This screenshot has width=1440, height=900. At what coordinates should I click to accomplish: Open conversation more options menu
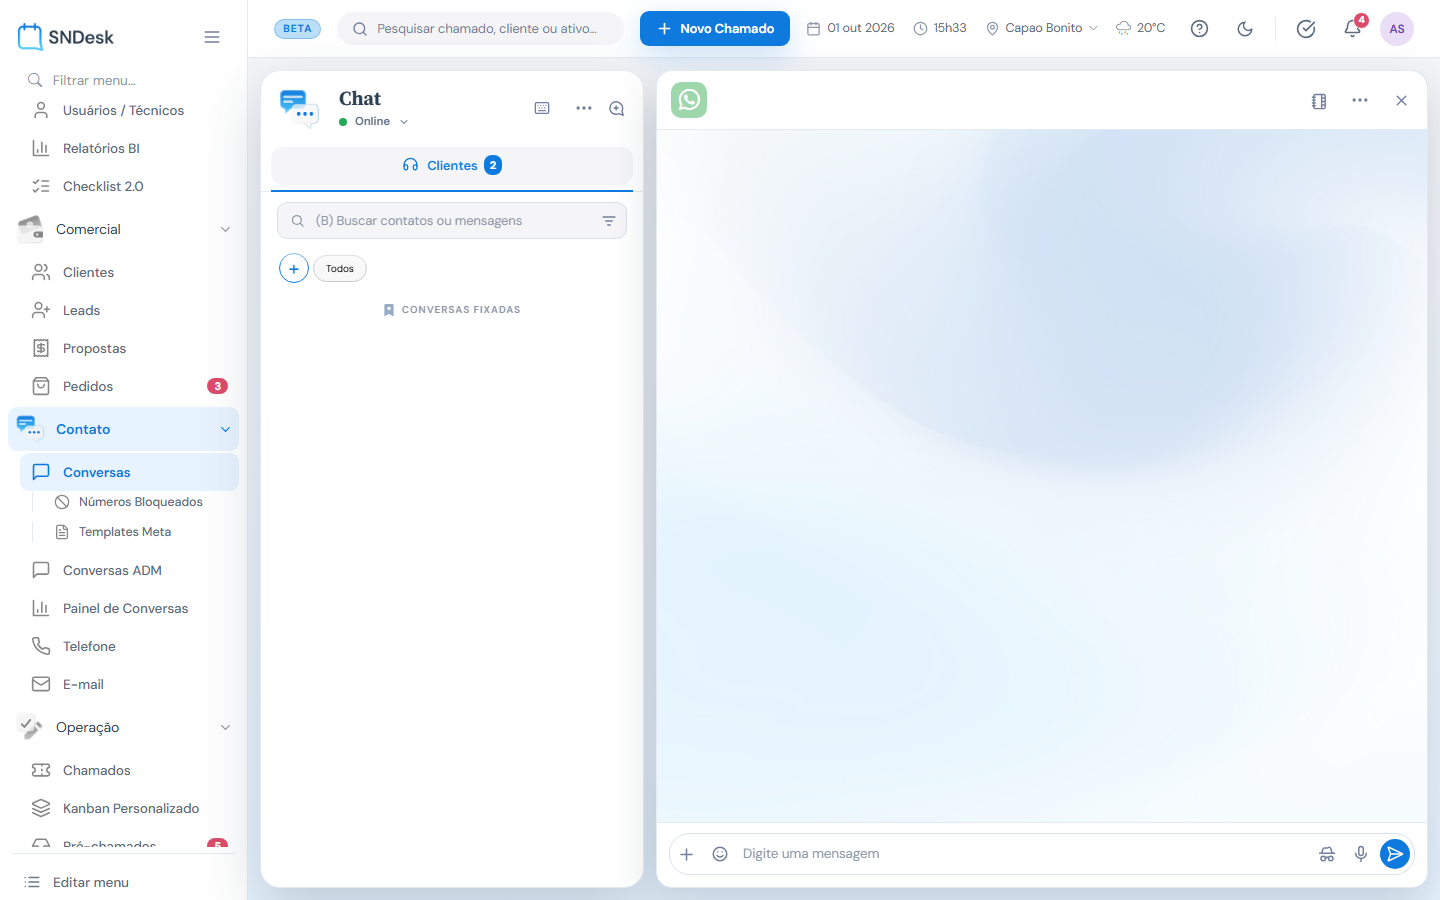[x=1360, y=101]
